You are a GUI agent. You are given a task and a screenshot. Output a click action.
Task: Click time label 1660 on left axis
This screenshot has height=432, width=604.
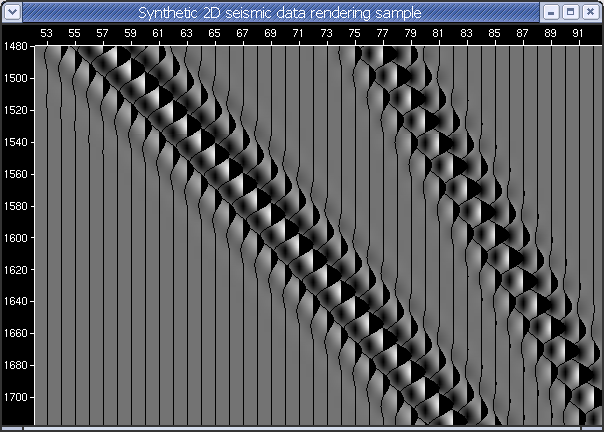pyautogui.click(x=16, y=333)
